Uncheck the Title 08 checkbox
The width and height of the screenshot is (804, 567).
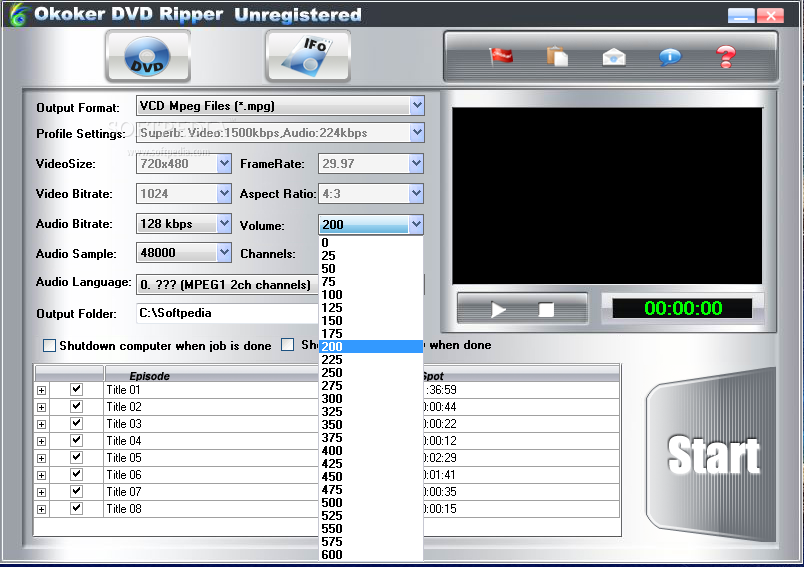[76, 508]
